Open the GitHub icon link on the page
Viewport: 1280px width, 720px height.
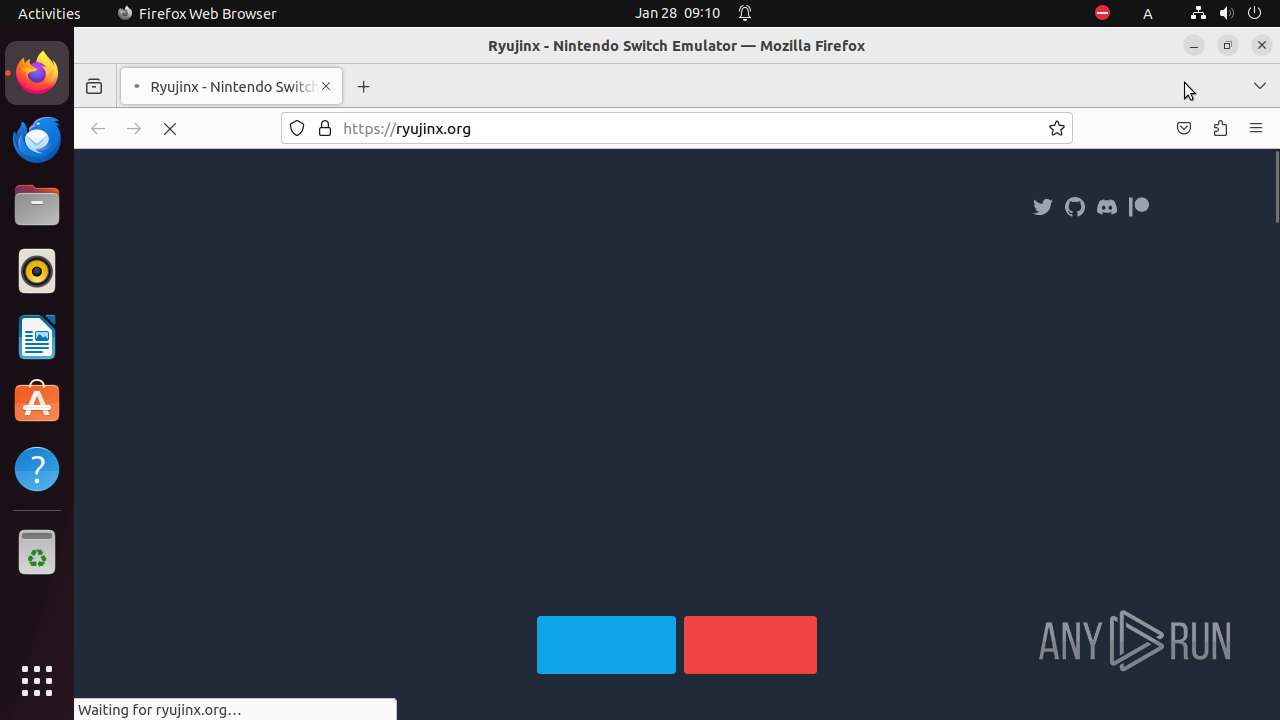pyautogui.click(x=1075, y=207)
